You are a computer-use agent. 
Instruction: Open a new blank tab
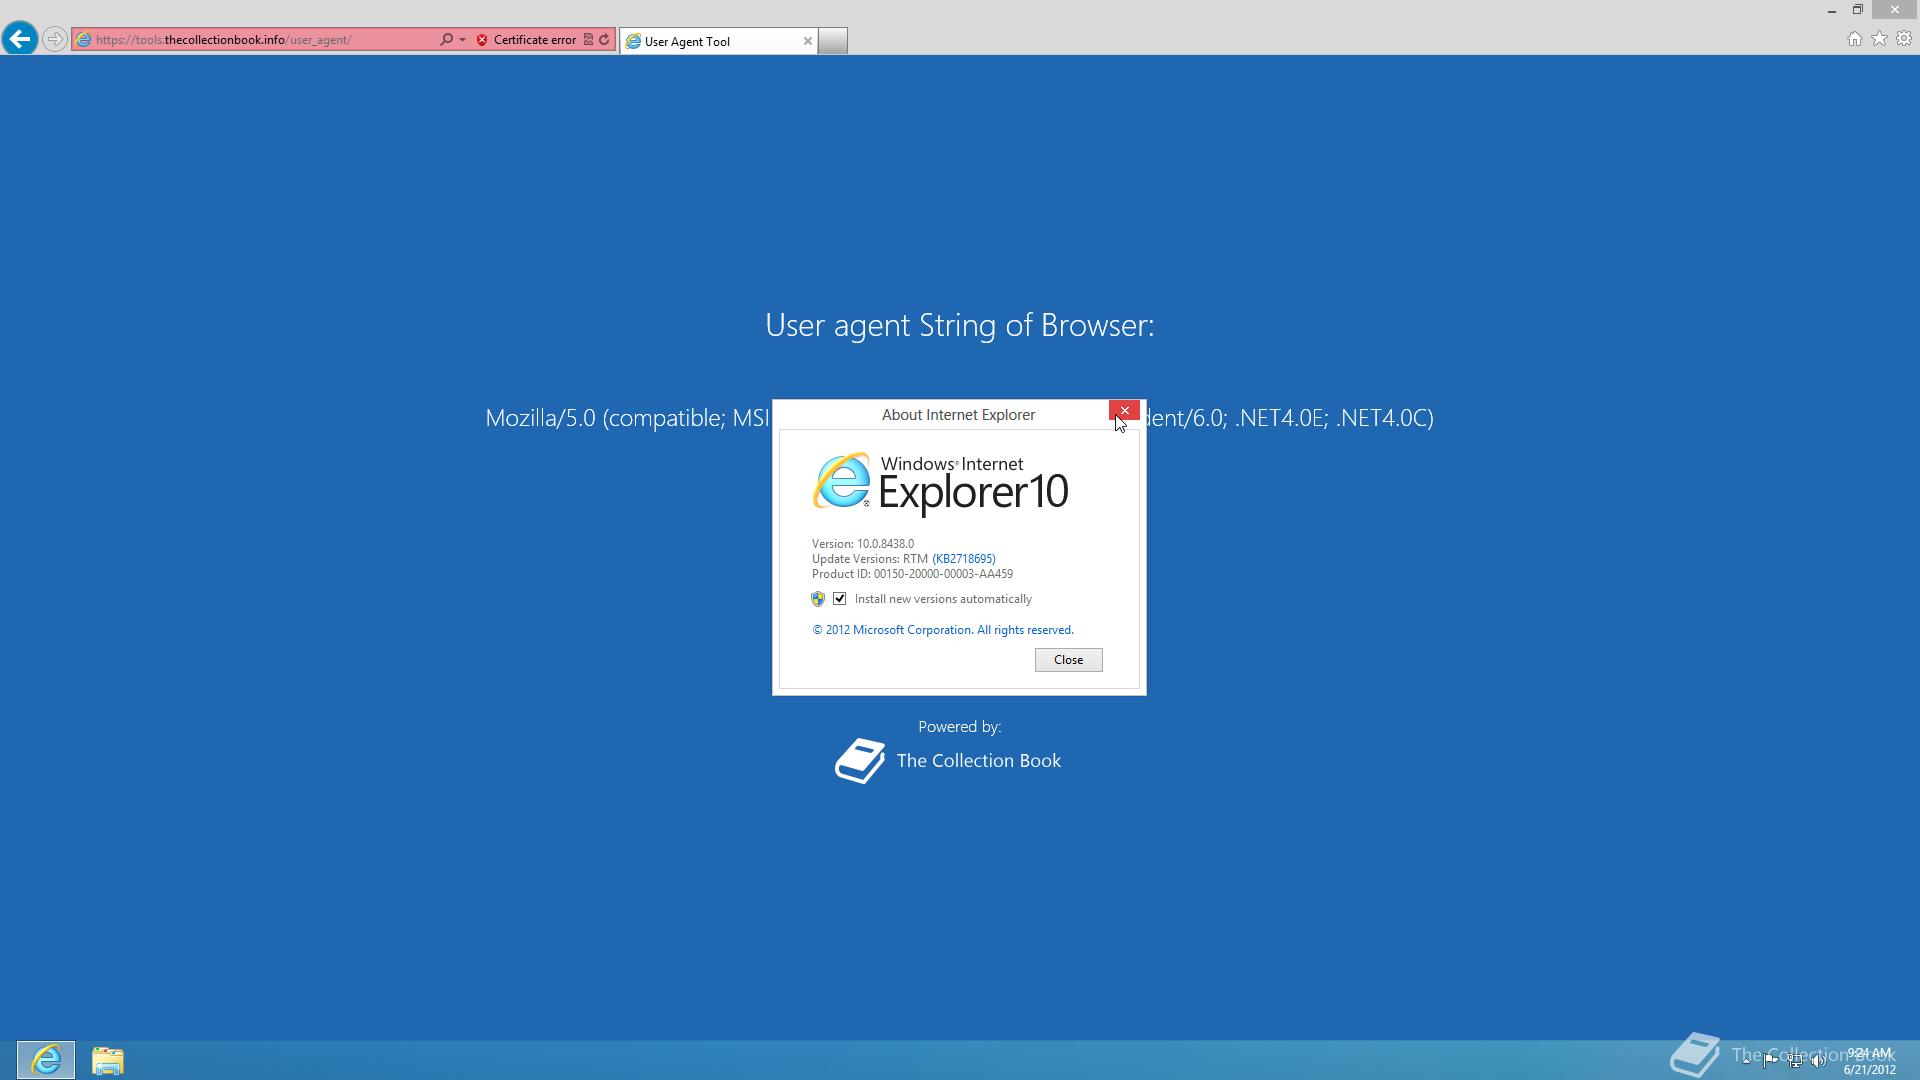pyautogui.click(x=832, y=41)
